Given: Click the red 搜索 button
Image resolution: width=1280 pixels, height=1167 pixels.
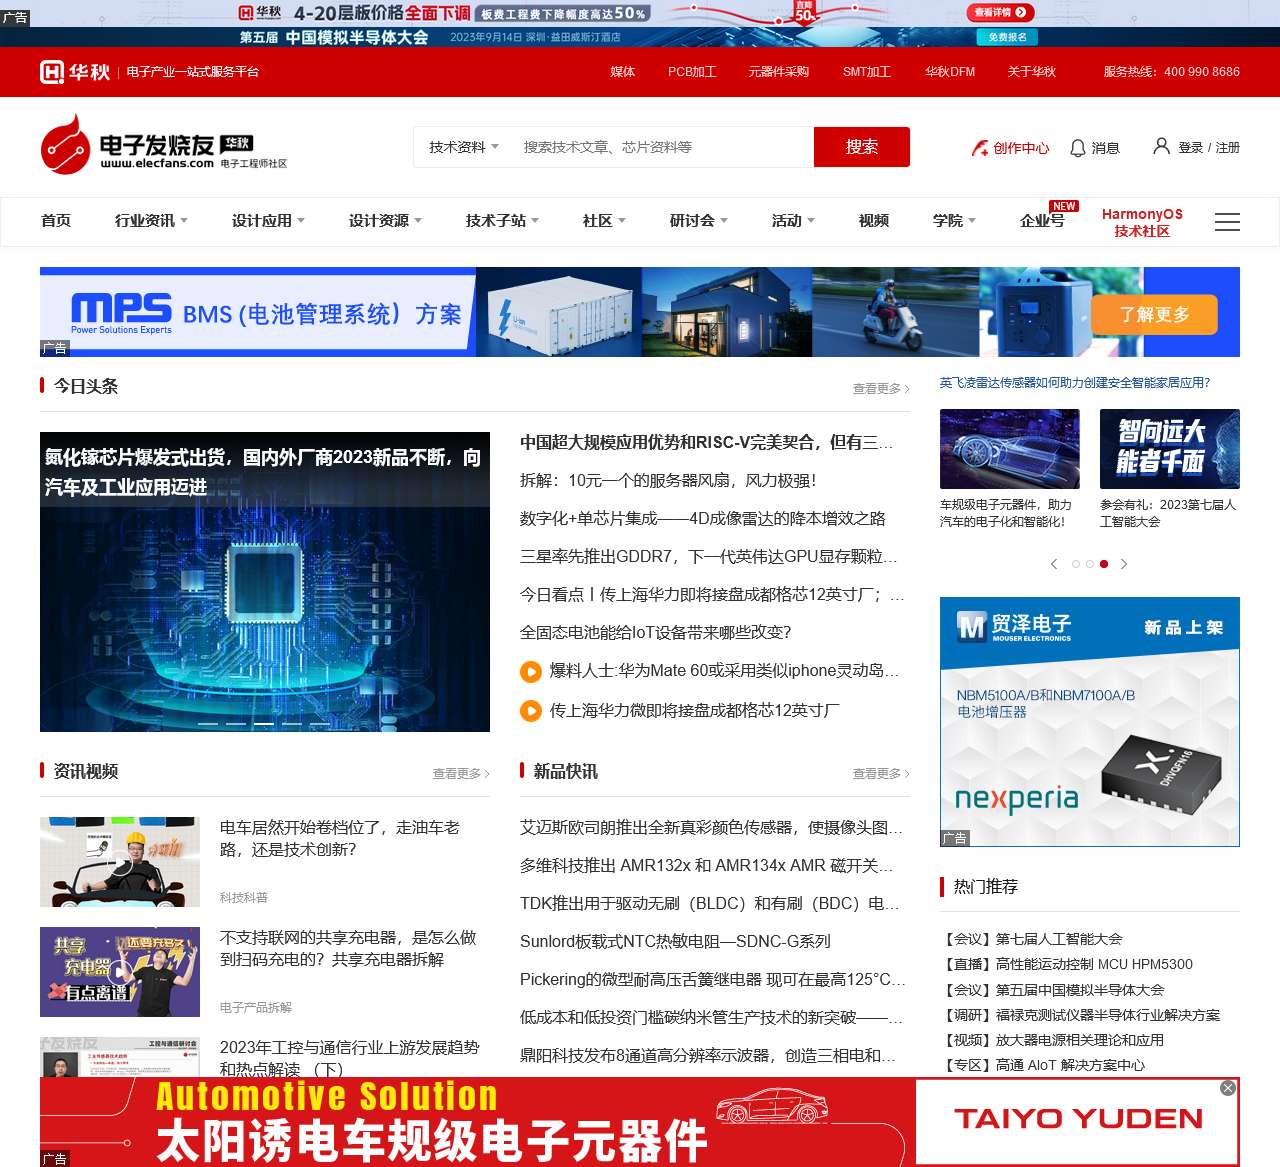Looking at the screenshot, I should tap(862, 147).
